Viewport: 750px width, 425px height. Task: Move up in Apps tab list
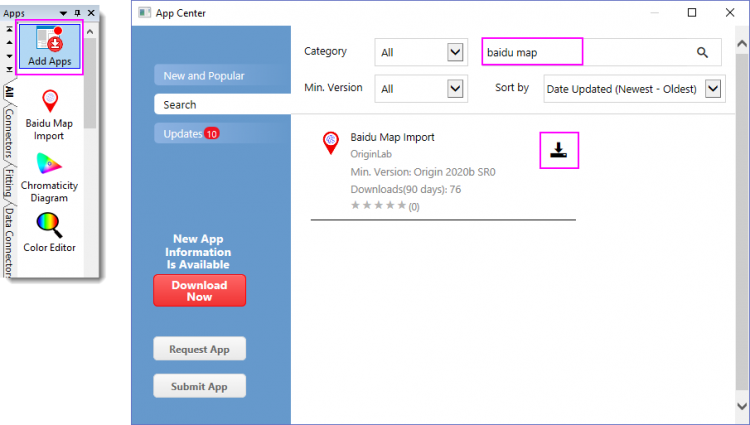coord(9,43)
